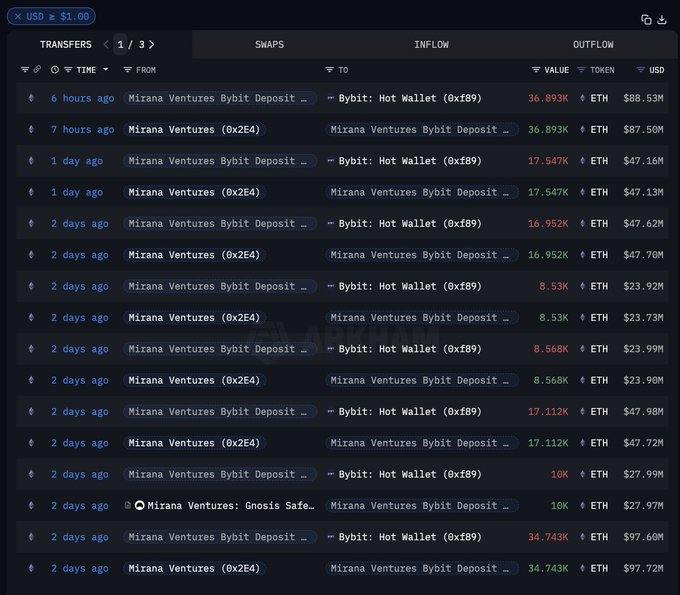Go to previous transfers page chevron
Viewport: 680px width, 595px height.
pyautogui.click(x=106, y=44)
